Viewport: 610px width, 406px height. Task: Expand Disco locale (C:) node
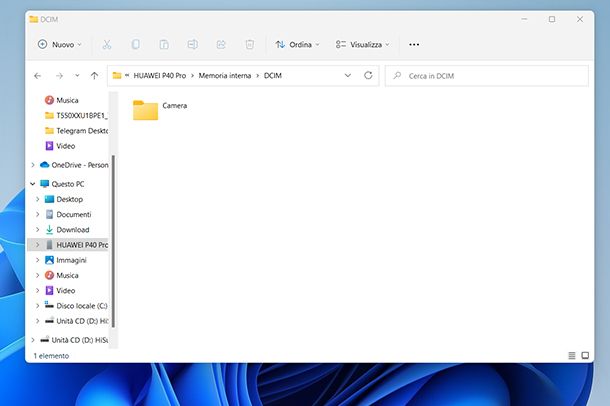click(x=38, y=305)
